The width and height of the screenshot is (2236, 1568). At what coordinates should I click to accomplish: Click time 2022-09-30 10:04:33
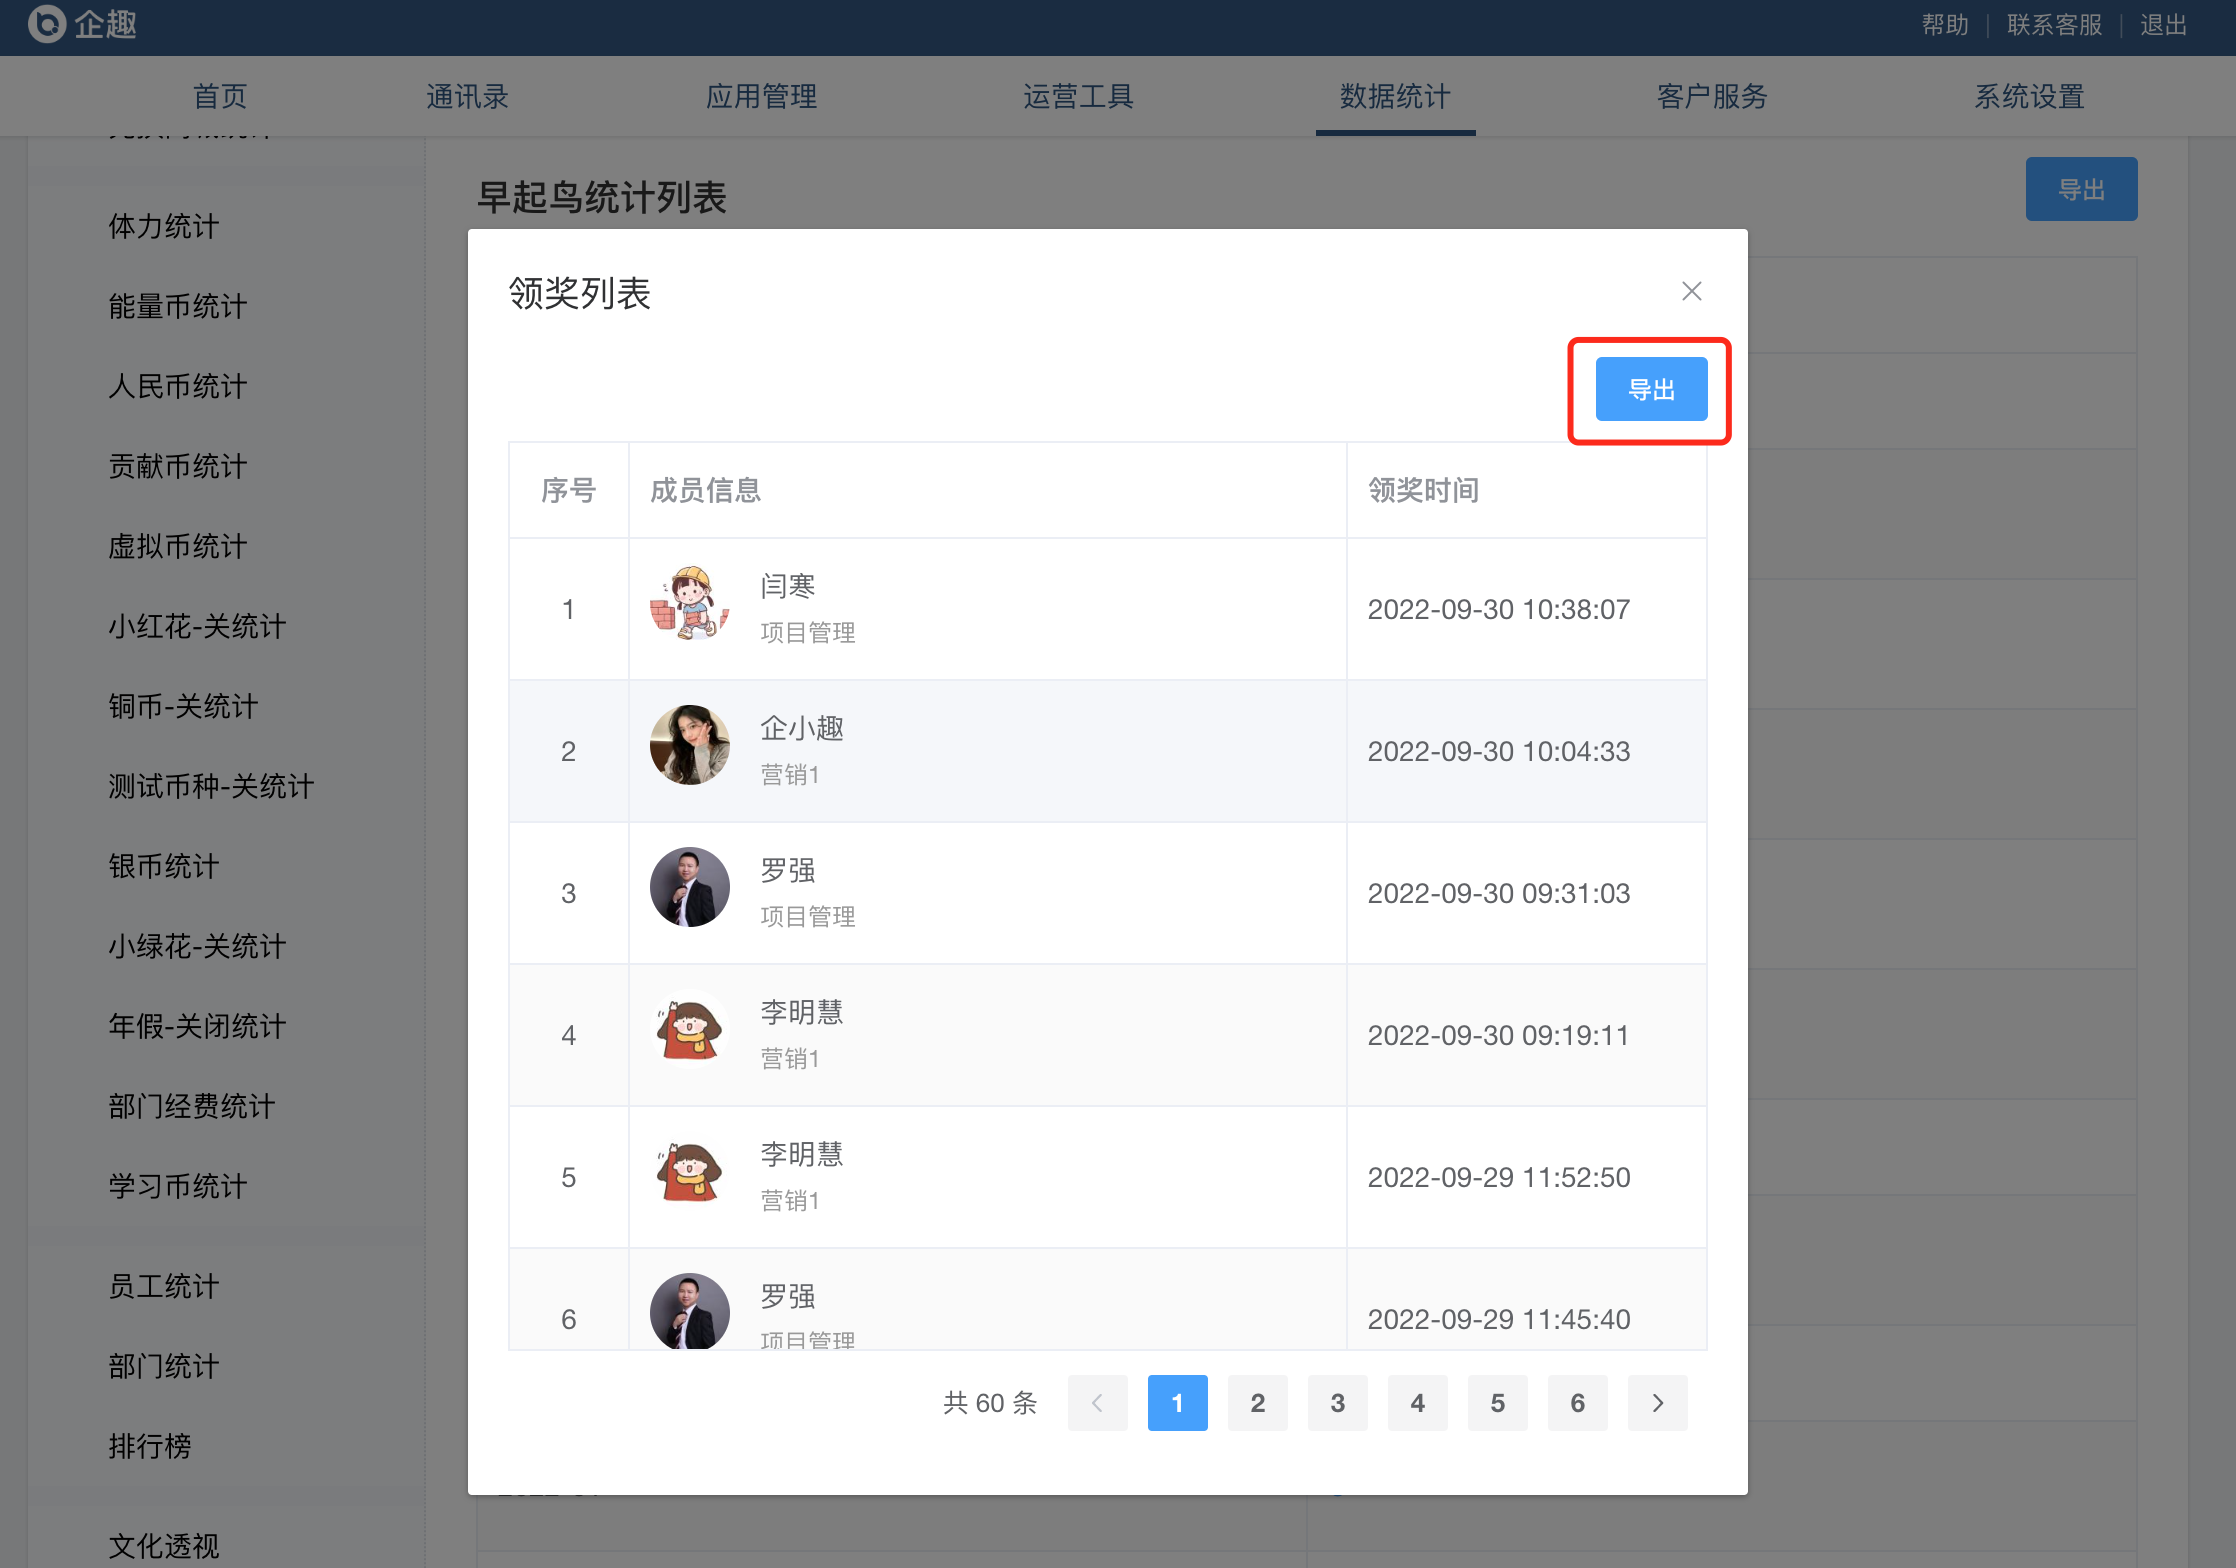pyautogui.click(x=1499, y=751)
